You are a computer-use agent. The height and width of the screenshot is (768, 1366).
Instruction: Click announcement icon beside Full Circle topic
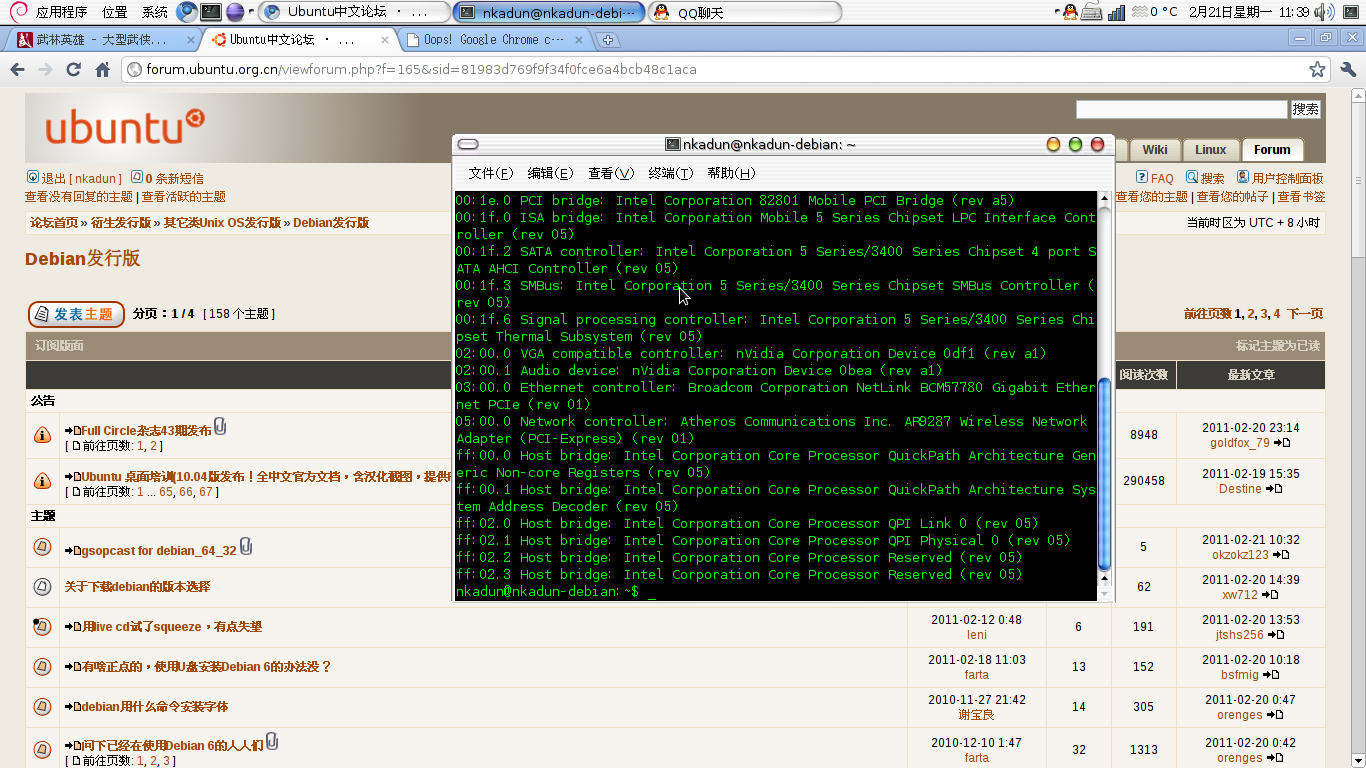point(42,435)
